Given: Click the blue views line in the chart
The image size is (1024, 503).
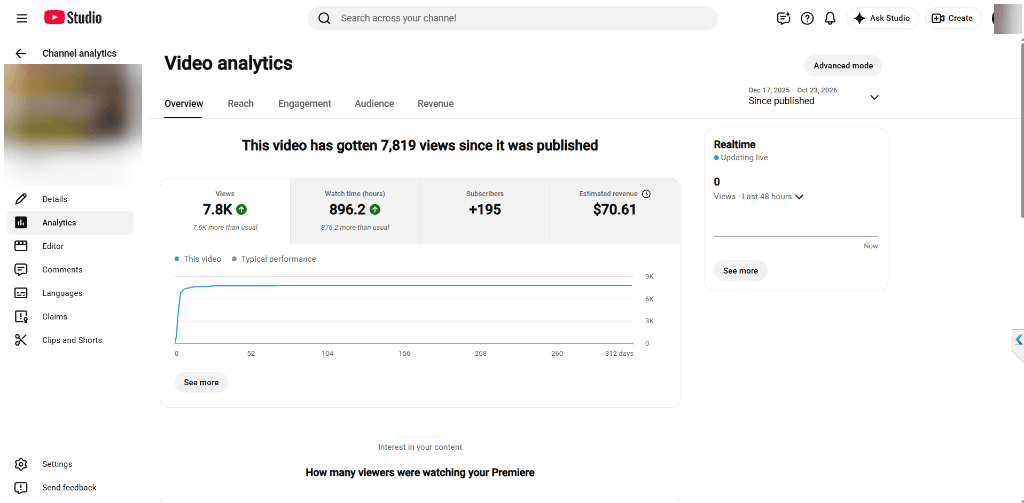Looking at the screenshot, I should [x=405, y=285].
